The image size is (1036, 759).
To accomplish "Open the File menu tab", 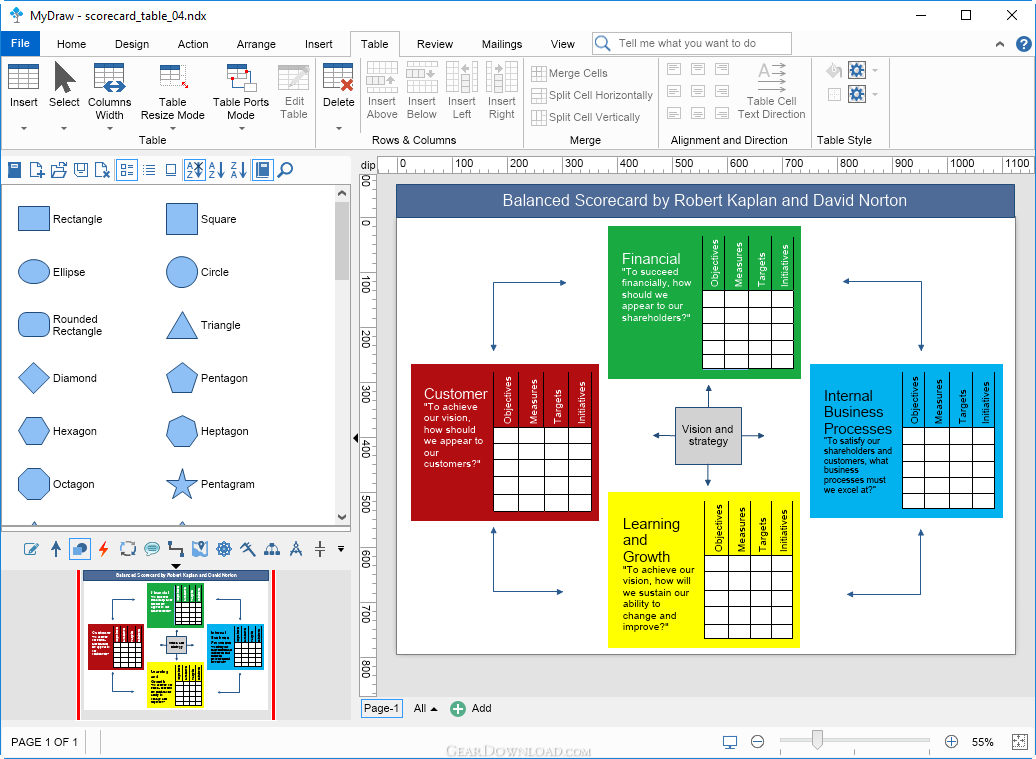I will tap(20, 44).
